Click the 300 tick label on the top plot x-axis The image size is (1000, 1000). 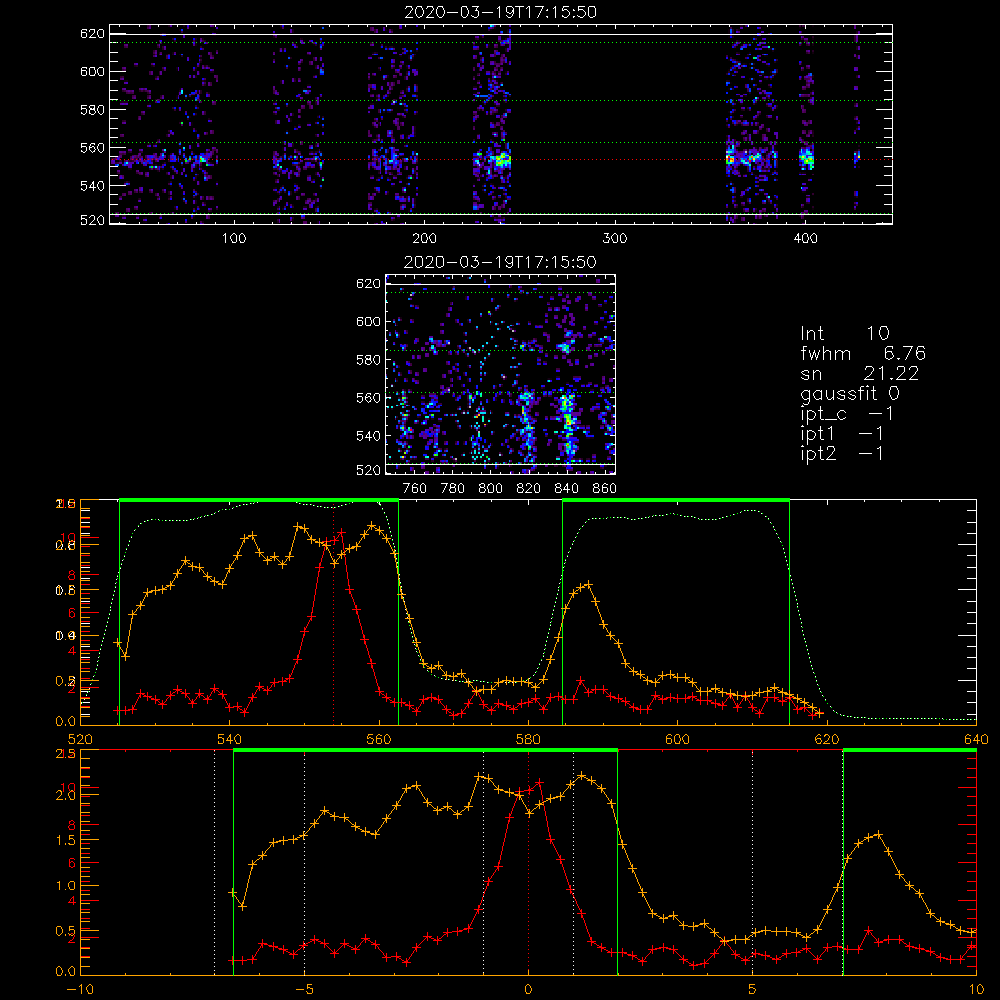615,239
